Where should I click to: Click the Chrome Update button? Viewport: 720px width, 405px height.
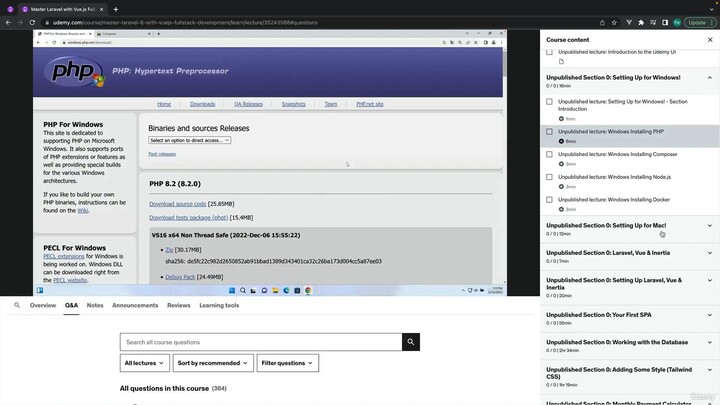click(x=696, y=22)
